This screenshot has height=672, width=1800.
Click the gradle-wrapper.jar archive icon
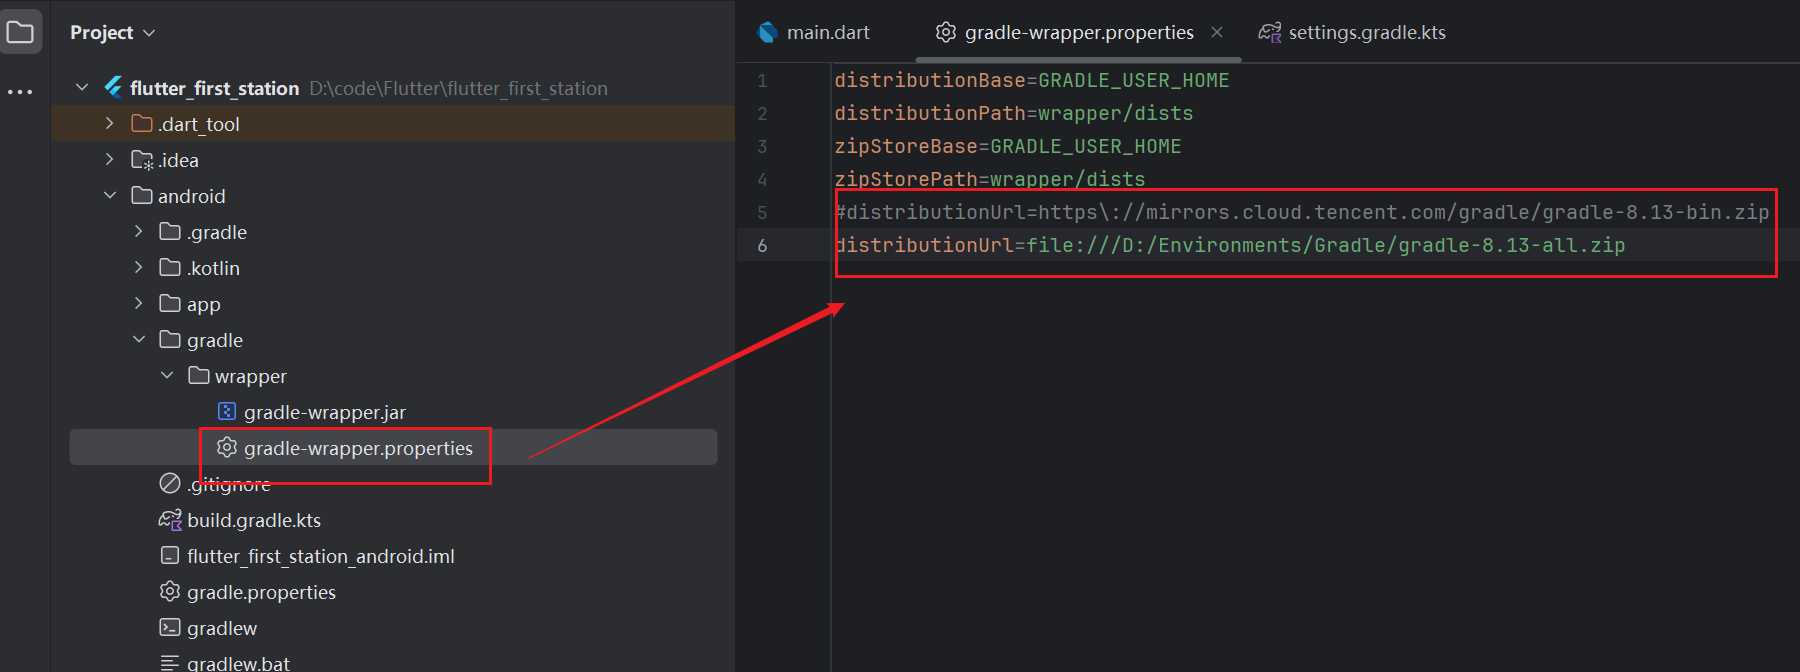(227, 411)
